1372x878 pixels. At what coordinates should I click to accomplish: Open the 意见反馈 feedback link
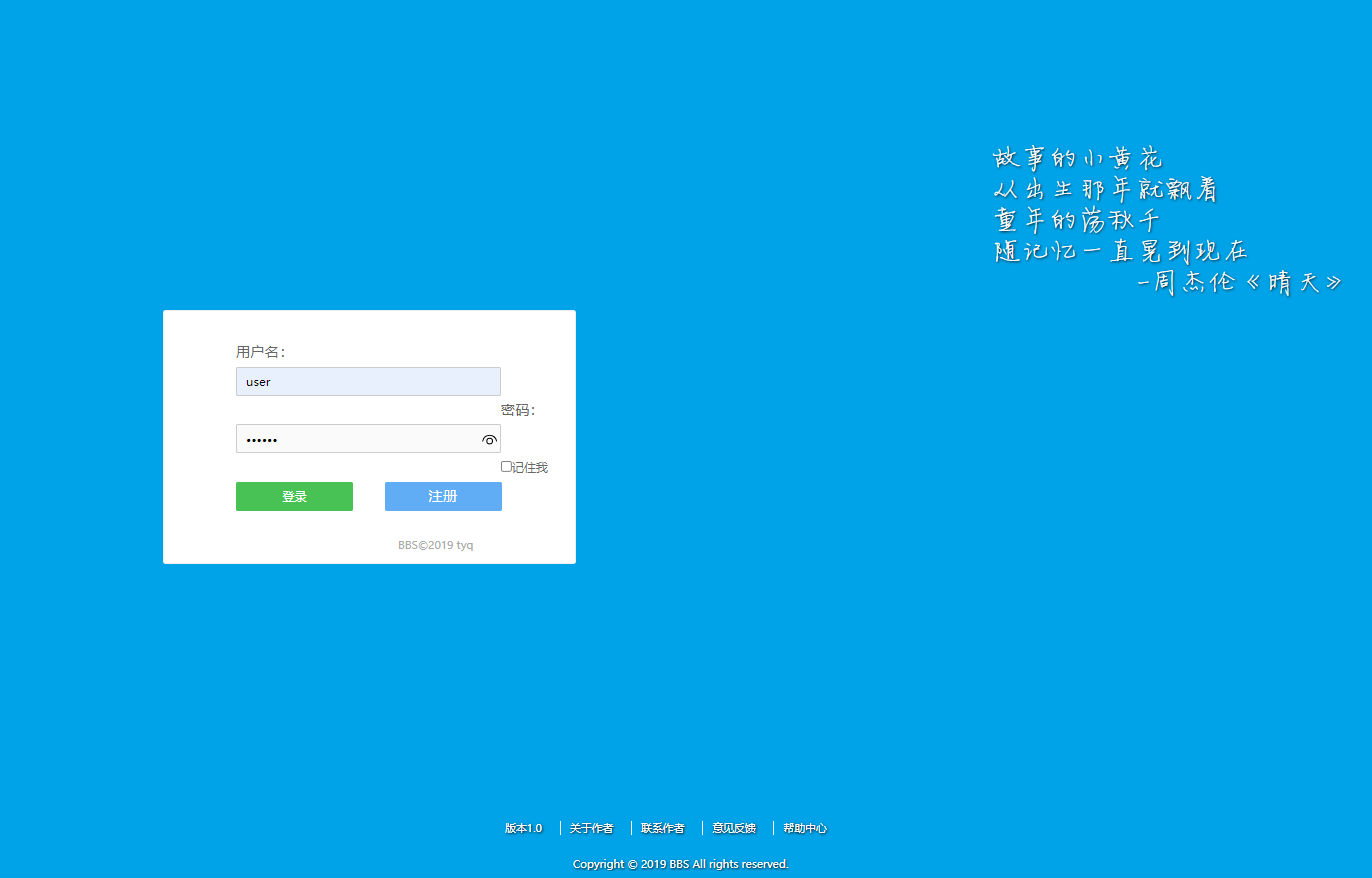(x=734, y=828)
